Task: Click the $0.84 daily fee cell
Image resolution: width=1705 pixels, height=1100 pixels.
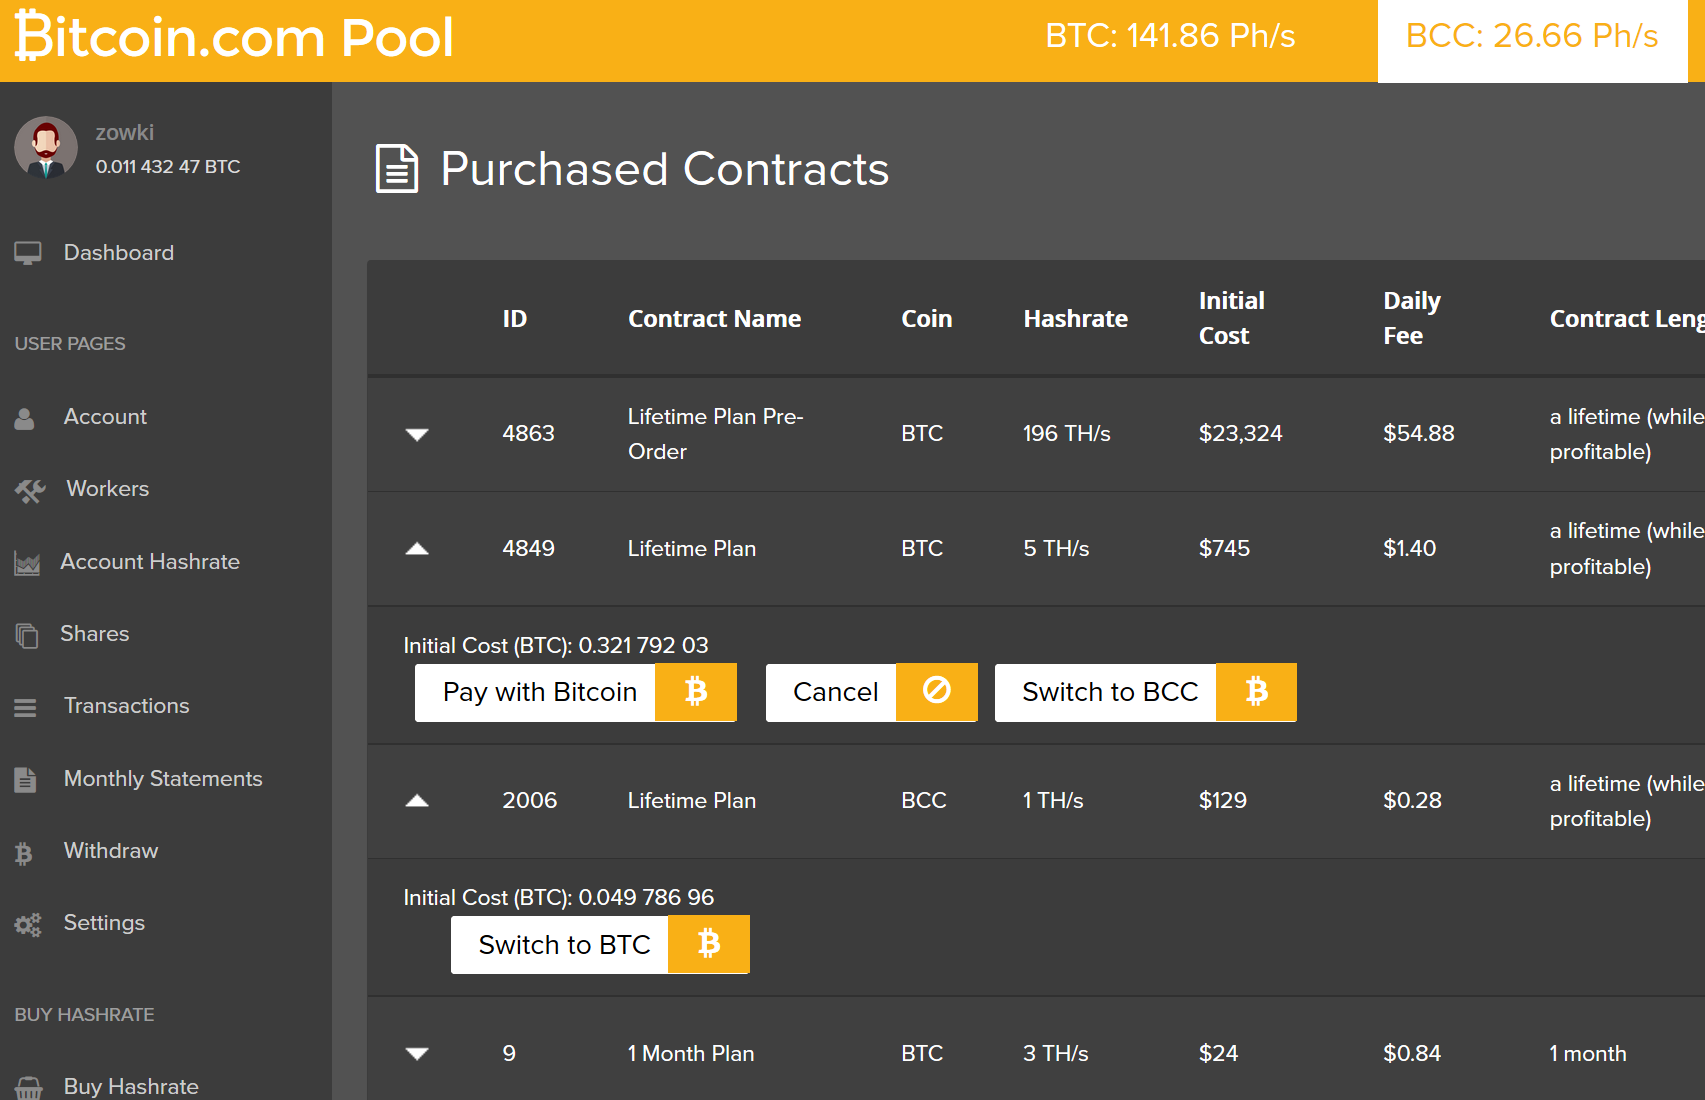Action: coord(1412,1054)
